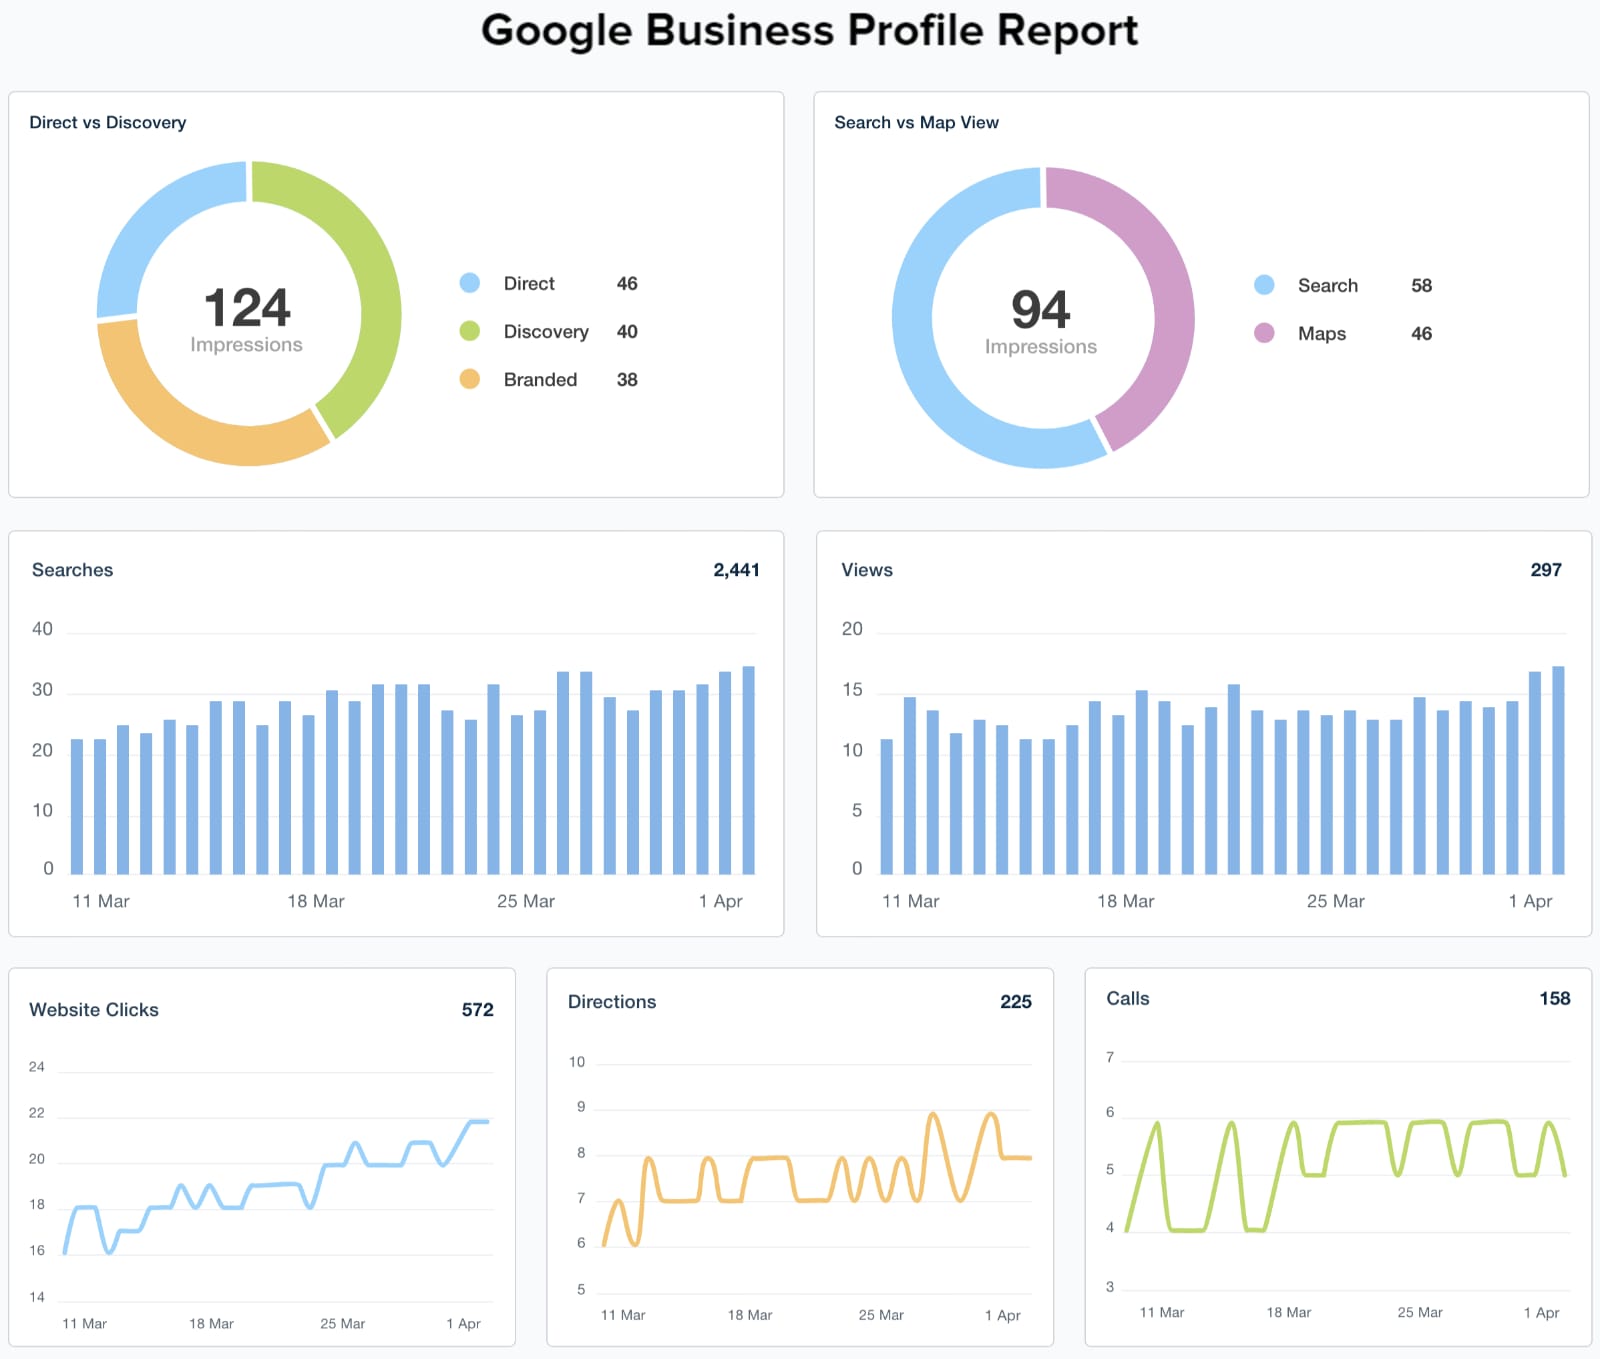Click the Directions chart title

[x=612, y=1002]
